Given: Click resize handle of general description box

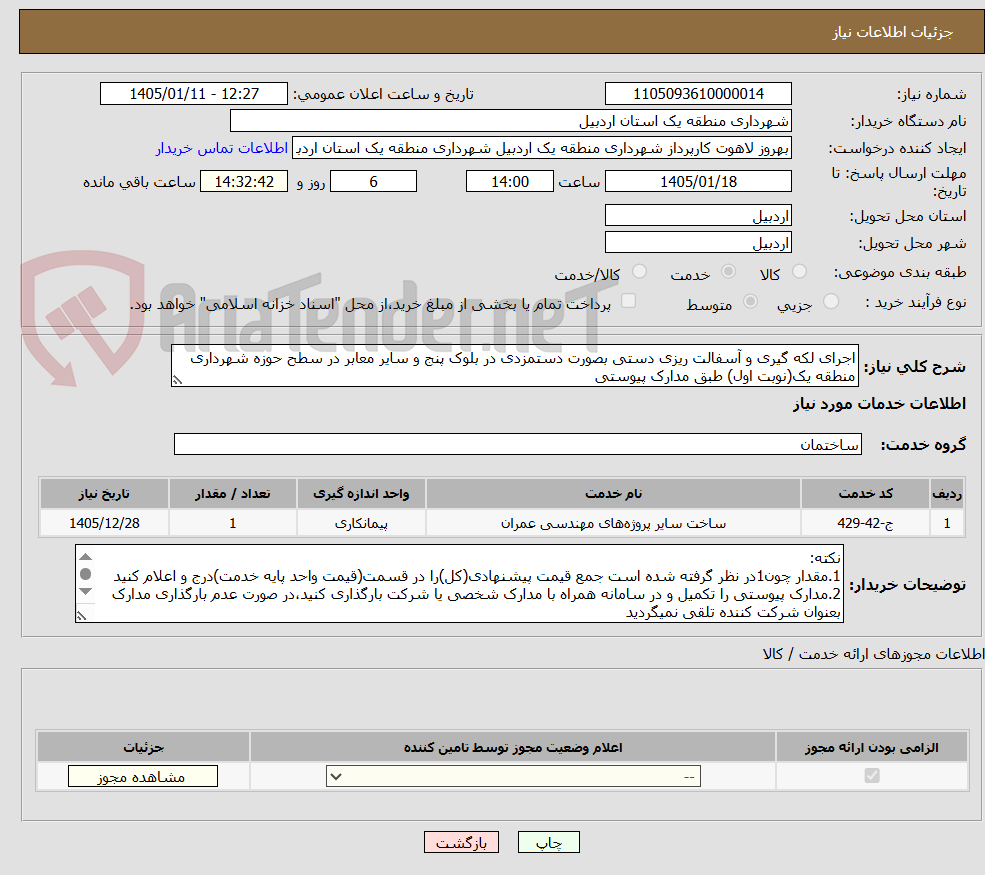Looking at the screenshot, I should tap(177, 380).
